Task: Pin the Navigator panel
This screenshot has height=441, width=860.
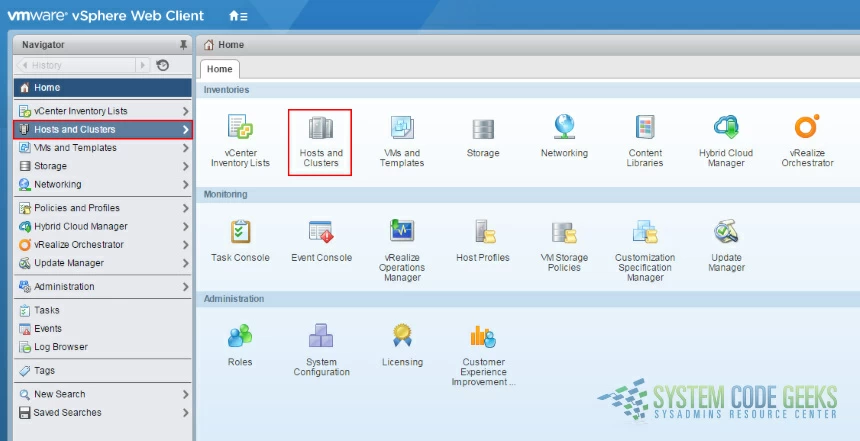Action: 183,44
